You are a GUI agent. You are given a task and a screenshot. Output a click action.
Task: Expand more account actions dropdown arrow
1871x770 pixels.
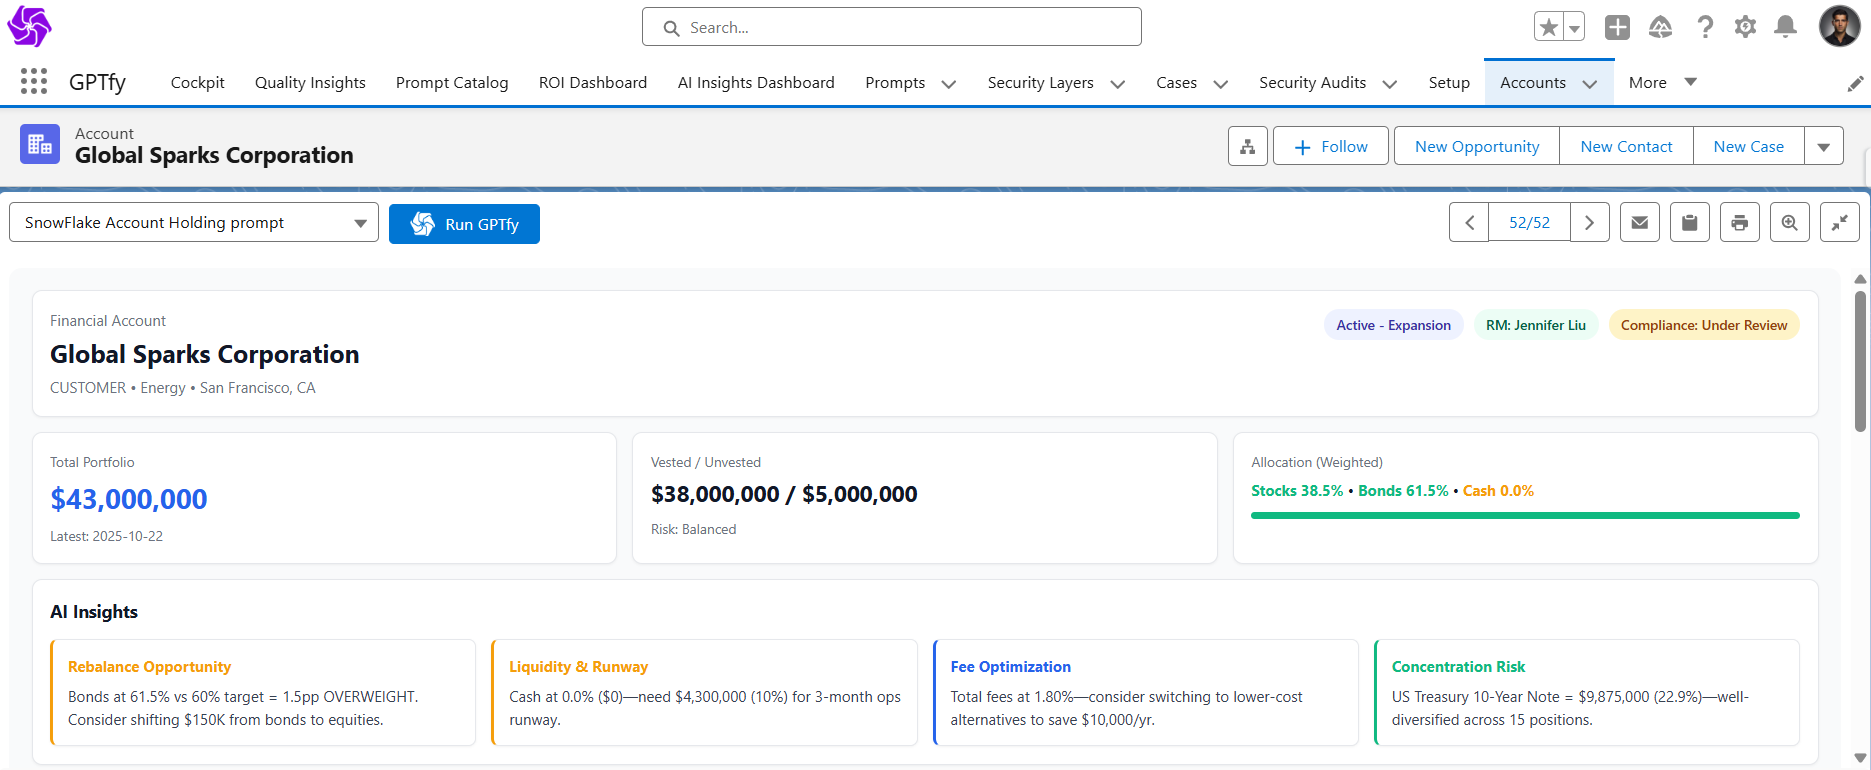(1823, 147)
